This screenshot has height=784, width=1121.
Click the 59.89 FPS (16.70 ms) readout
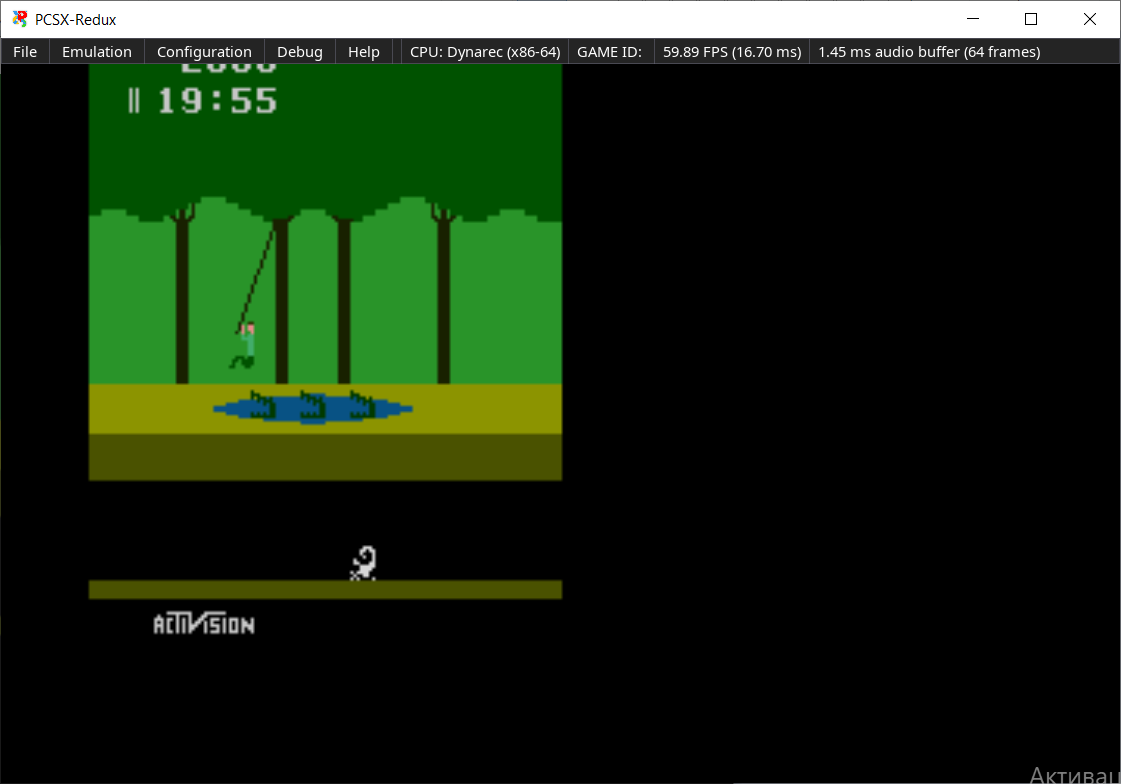click(731, 52)
